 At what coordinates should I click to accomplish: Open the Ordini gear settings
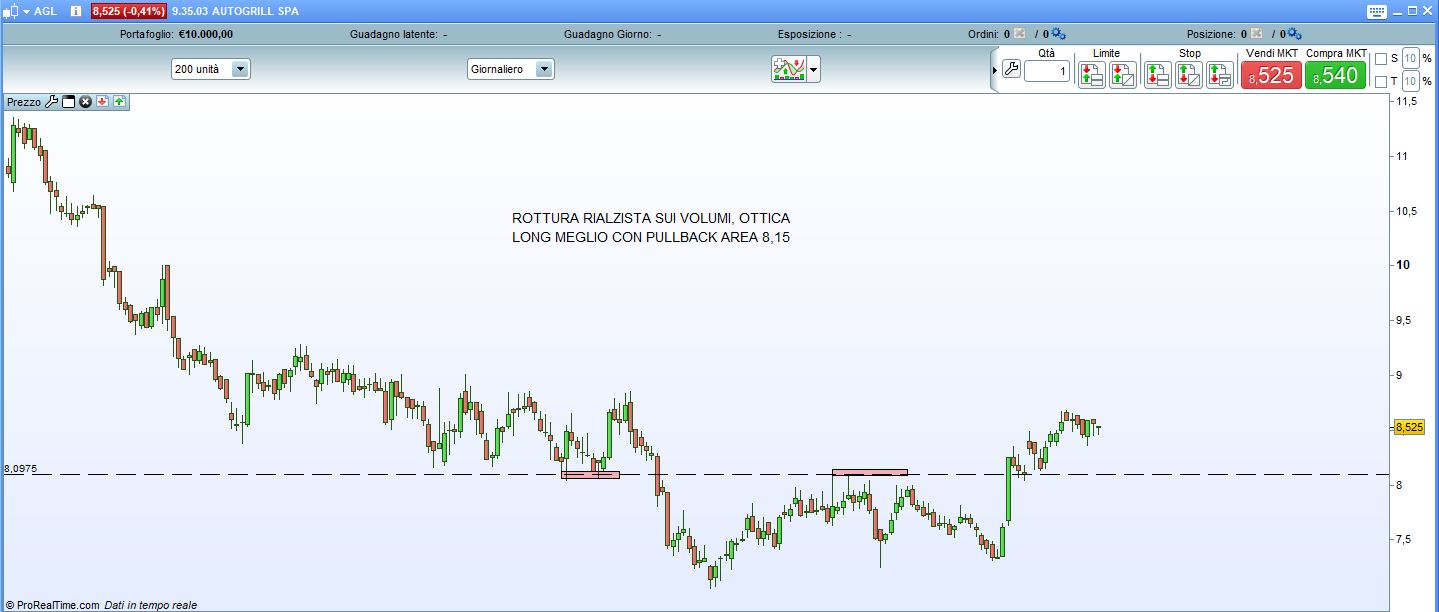tap(1058, 34)
